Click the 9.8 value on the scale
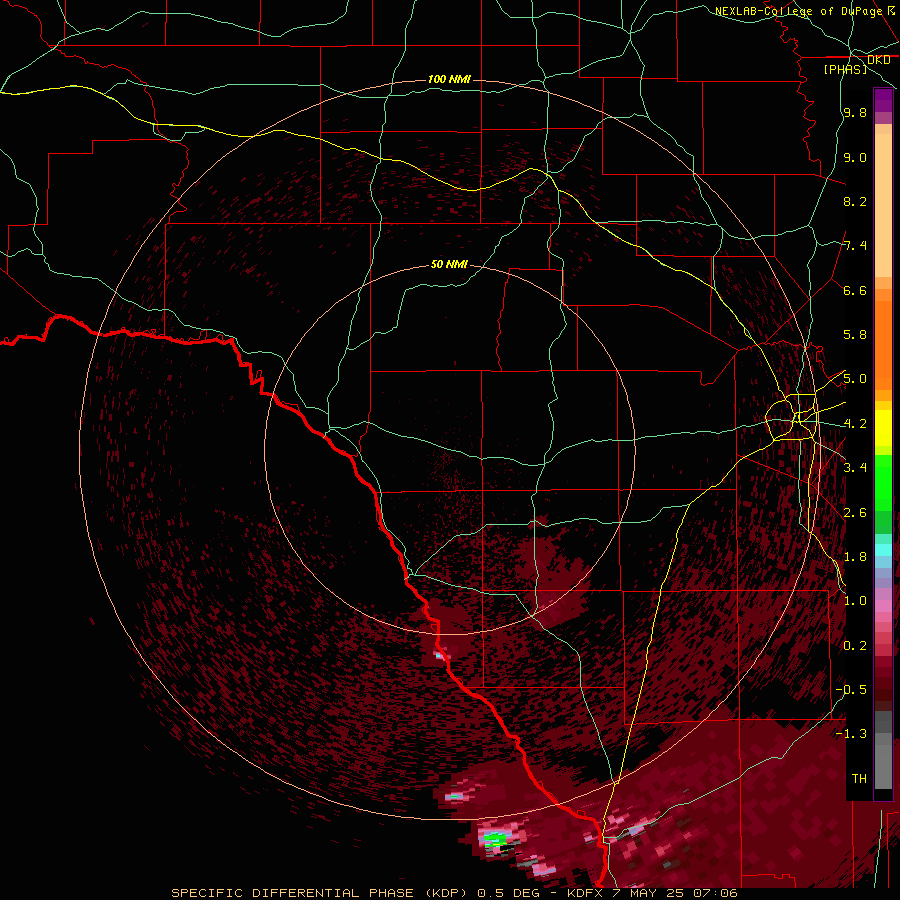This screenshot has height=900, width=900. [x=855, y=112]
